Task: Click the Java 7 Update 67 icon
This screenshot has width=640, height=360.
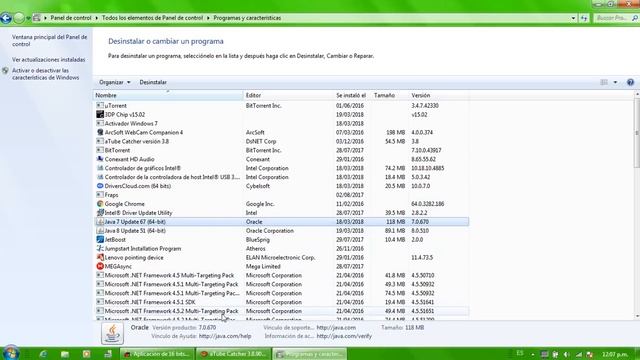Action: (x=100, y=222)
